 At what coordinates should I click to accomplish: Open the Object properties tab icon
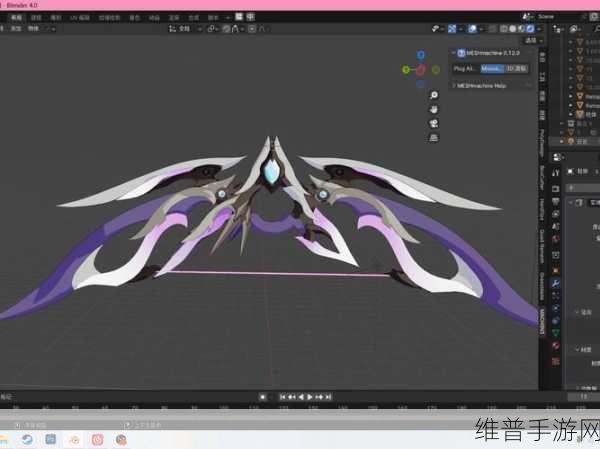556,271
